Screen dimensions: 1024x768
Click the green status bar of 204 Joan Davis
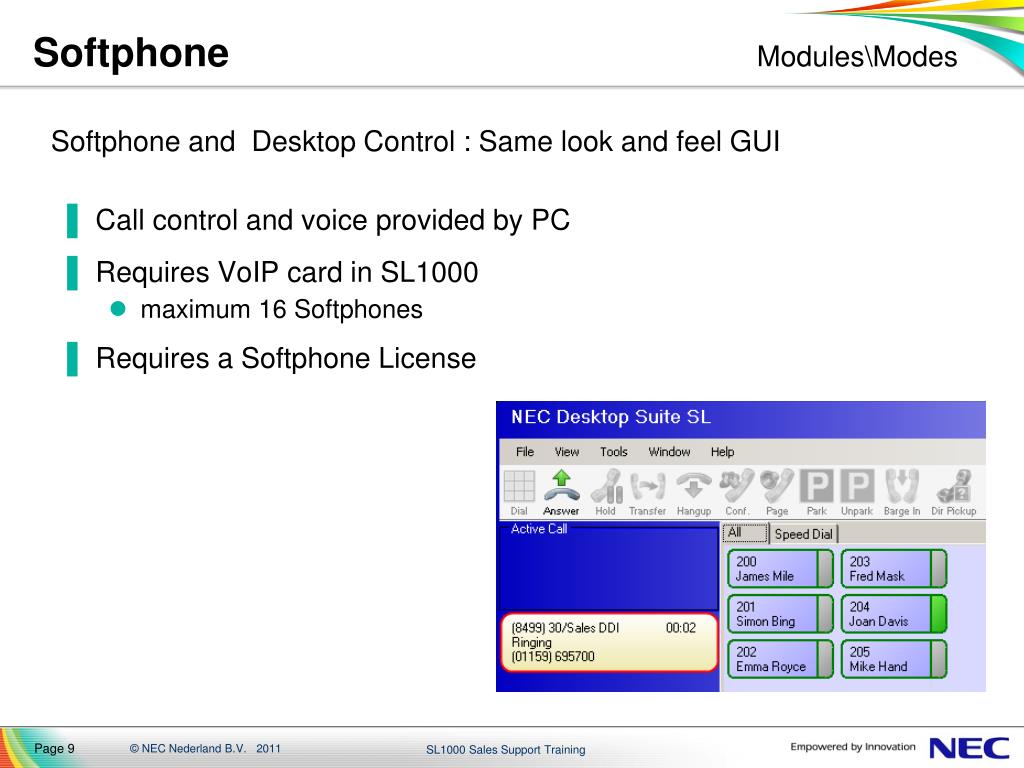point(938,614)
